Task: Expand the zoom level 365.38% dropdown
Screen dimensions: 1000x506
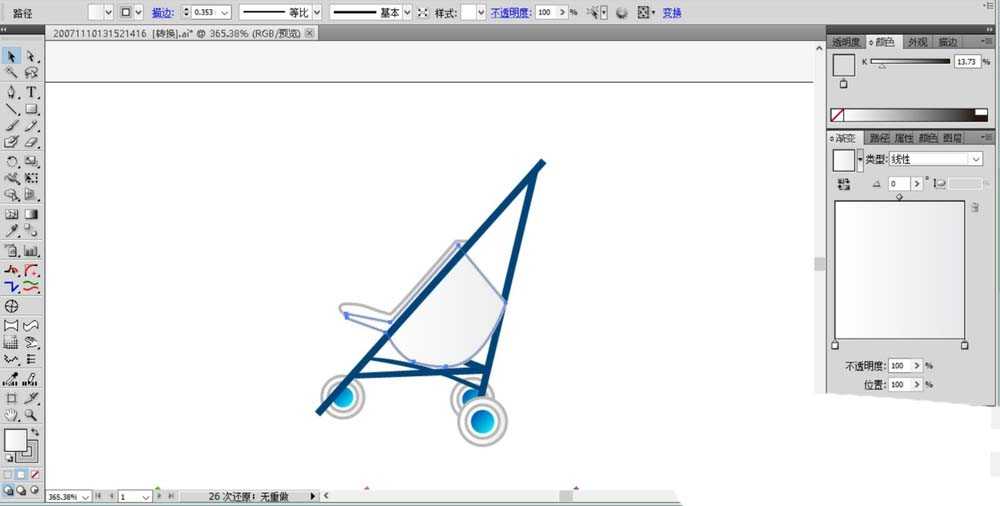Action: pyautogui.click(x=84, y=496)
